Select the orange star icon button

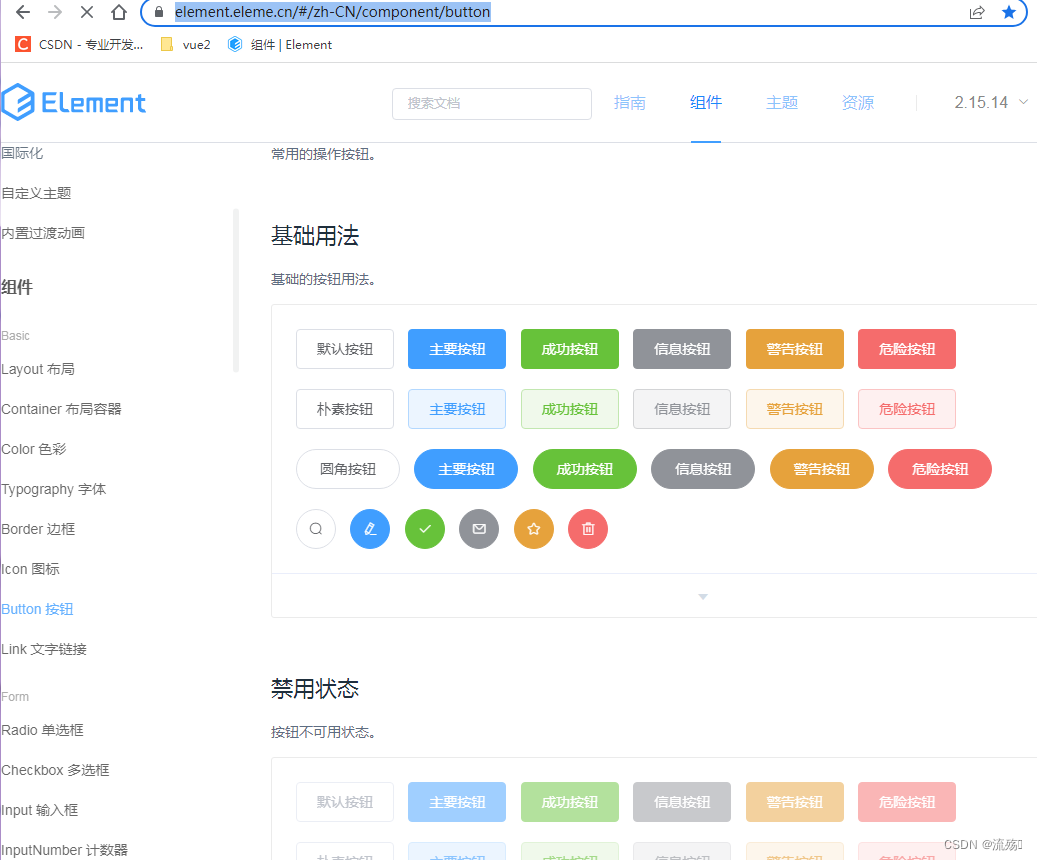pyautogui.click(x=533, y=529)
